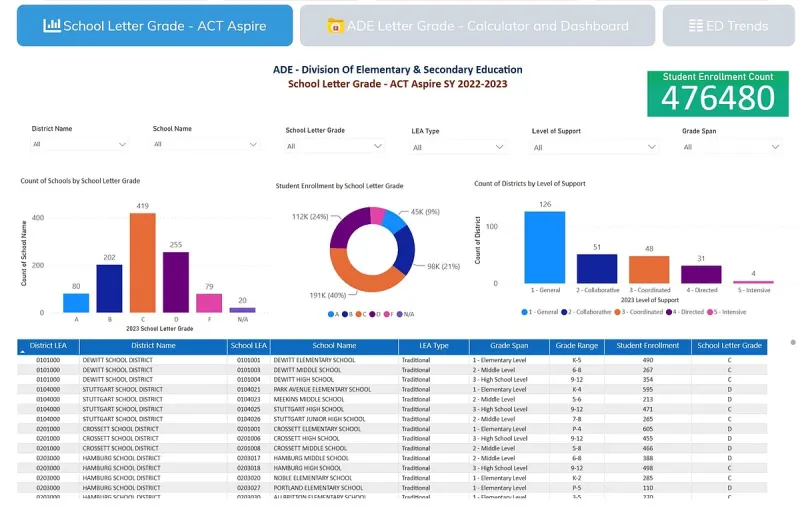
Task: Sort by School Letter Grade column header
Action: (x=729, y=346)
